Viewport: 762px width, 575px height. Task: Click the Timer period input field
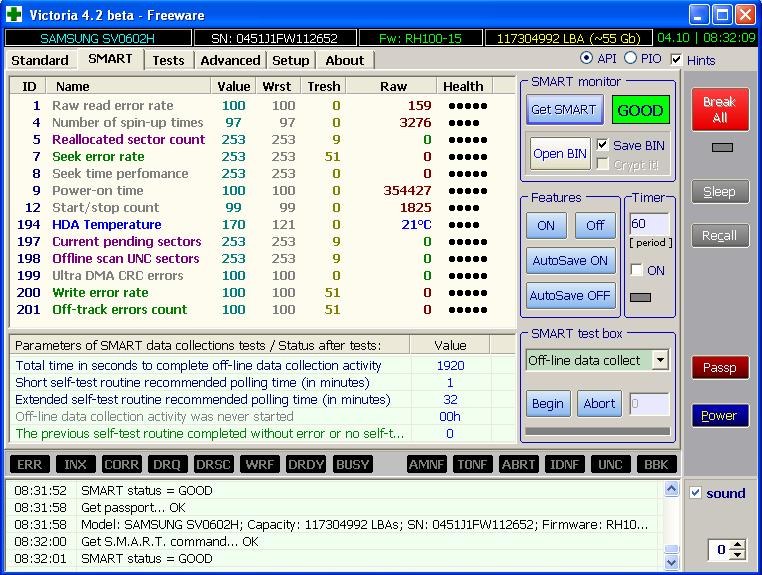[649, 224]
